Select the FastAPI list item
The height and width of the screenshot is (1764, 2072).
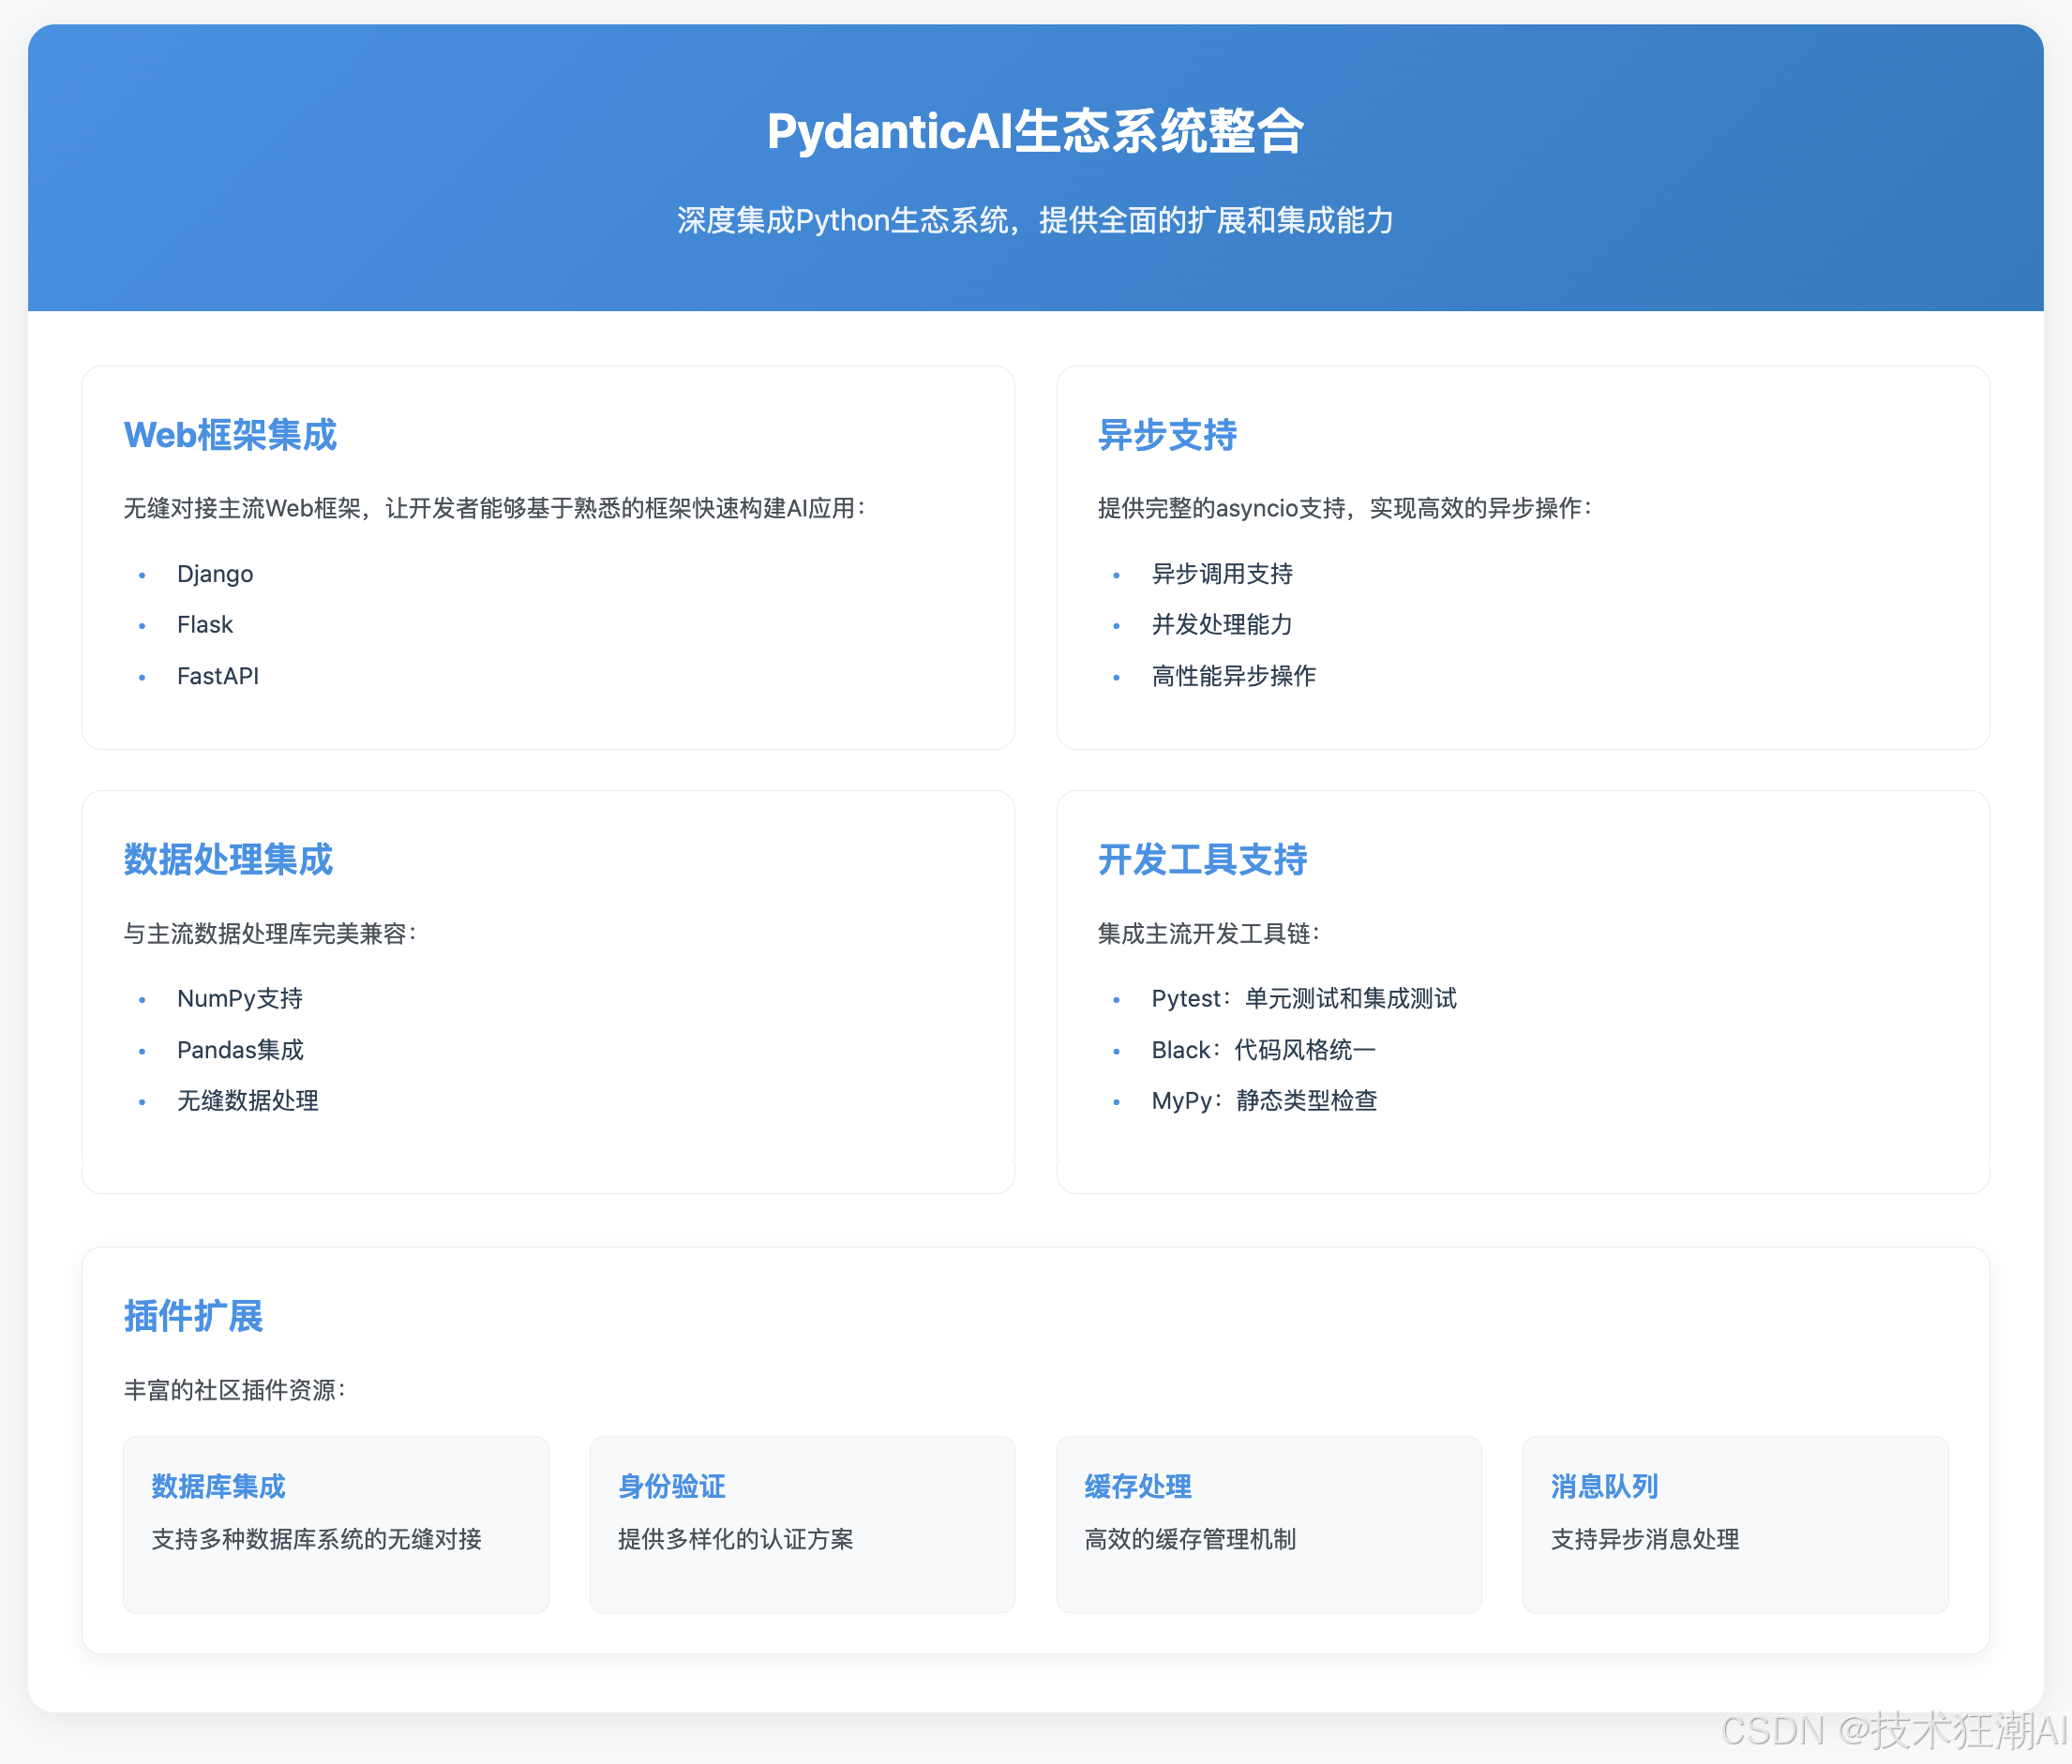tap(218, 676)
